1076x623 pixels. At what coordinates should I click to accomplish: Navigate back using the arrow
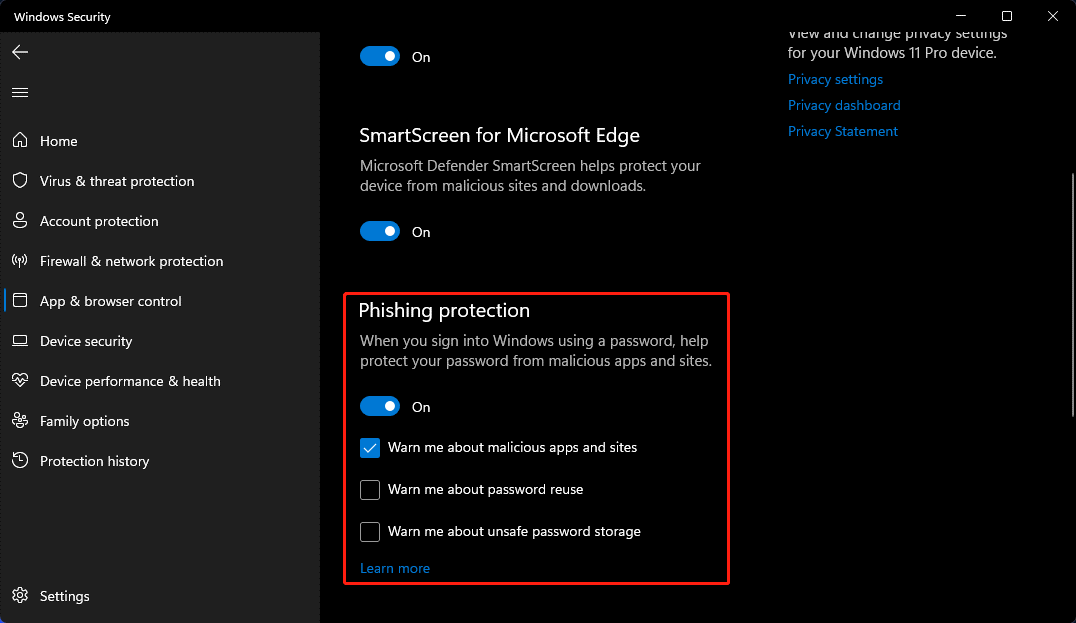click(x=20, y=52)
